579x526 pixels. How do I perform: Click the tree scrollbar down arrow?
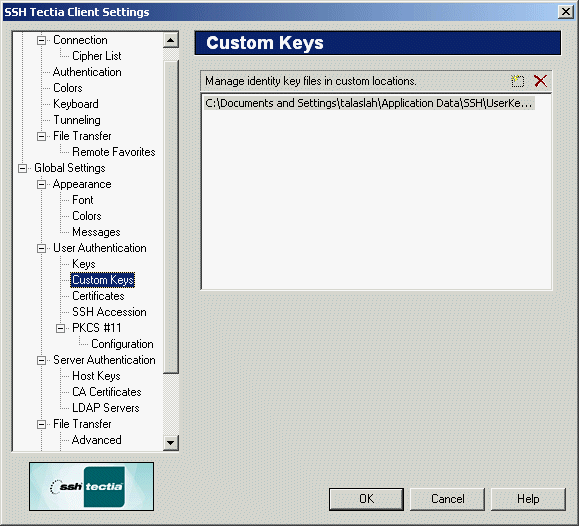[x=171, y=442]
